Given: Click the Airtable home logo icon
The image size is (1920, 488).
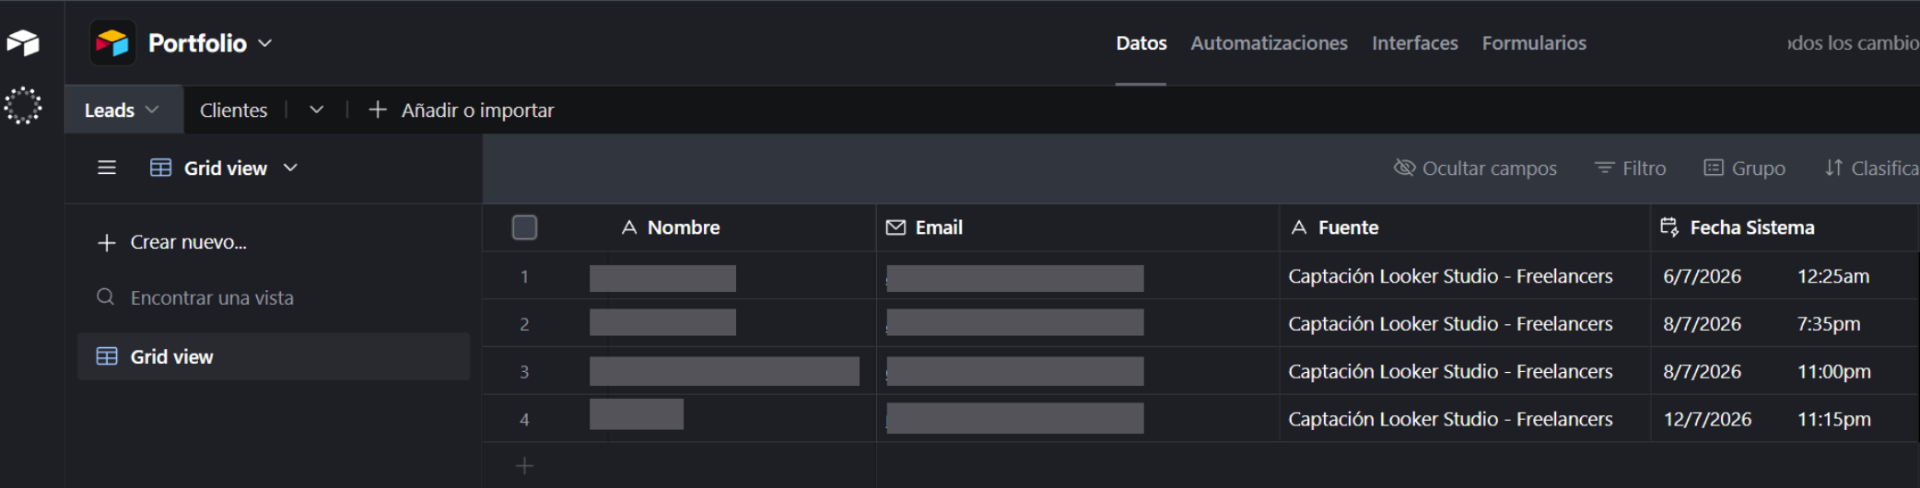Looking at the screenshot, I should coord(23,43).
